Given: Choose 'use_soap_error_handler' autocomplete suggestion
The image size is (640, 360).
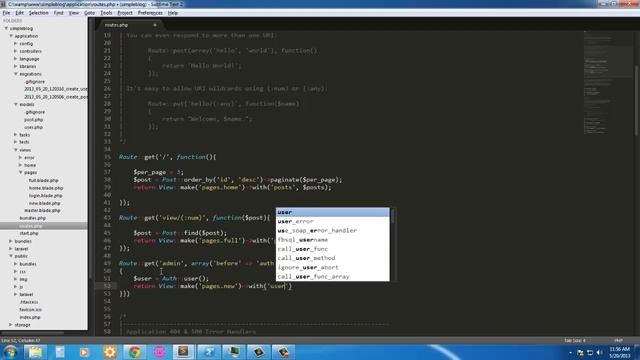Looking at the screenshot, I should [333, 231].
